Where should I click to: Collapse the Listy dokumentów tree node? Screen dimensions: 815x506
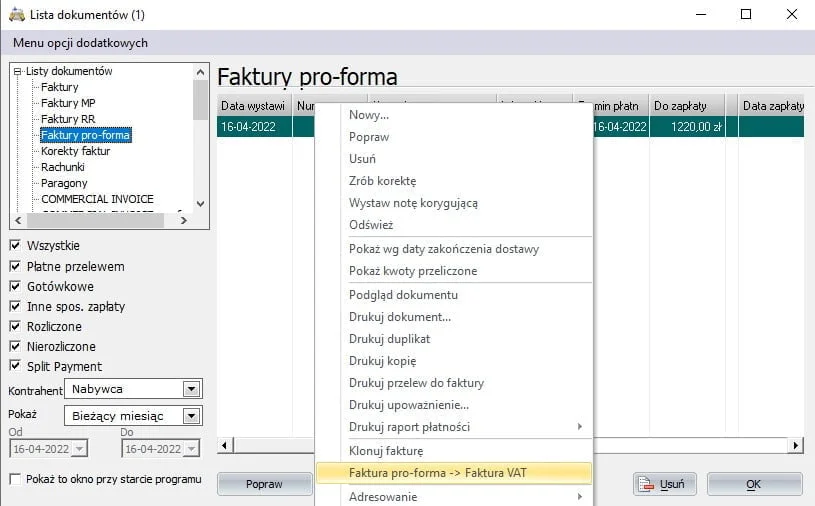pos(18,71)
